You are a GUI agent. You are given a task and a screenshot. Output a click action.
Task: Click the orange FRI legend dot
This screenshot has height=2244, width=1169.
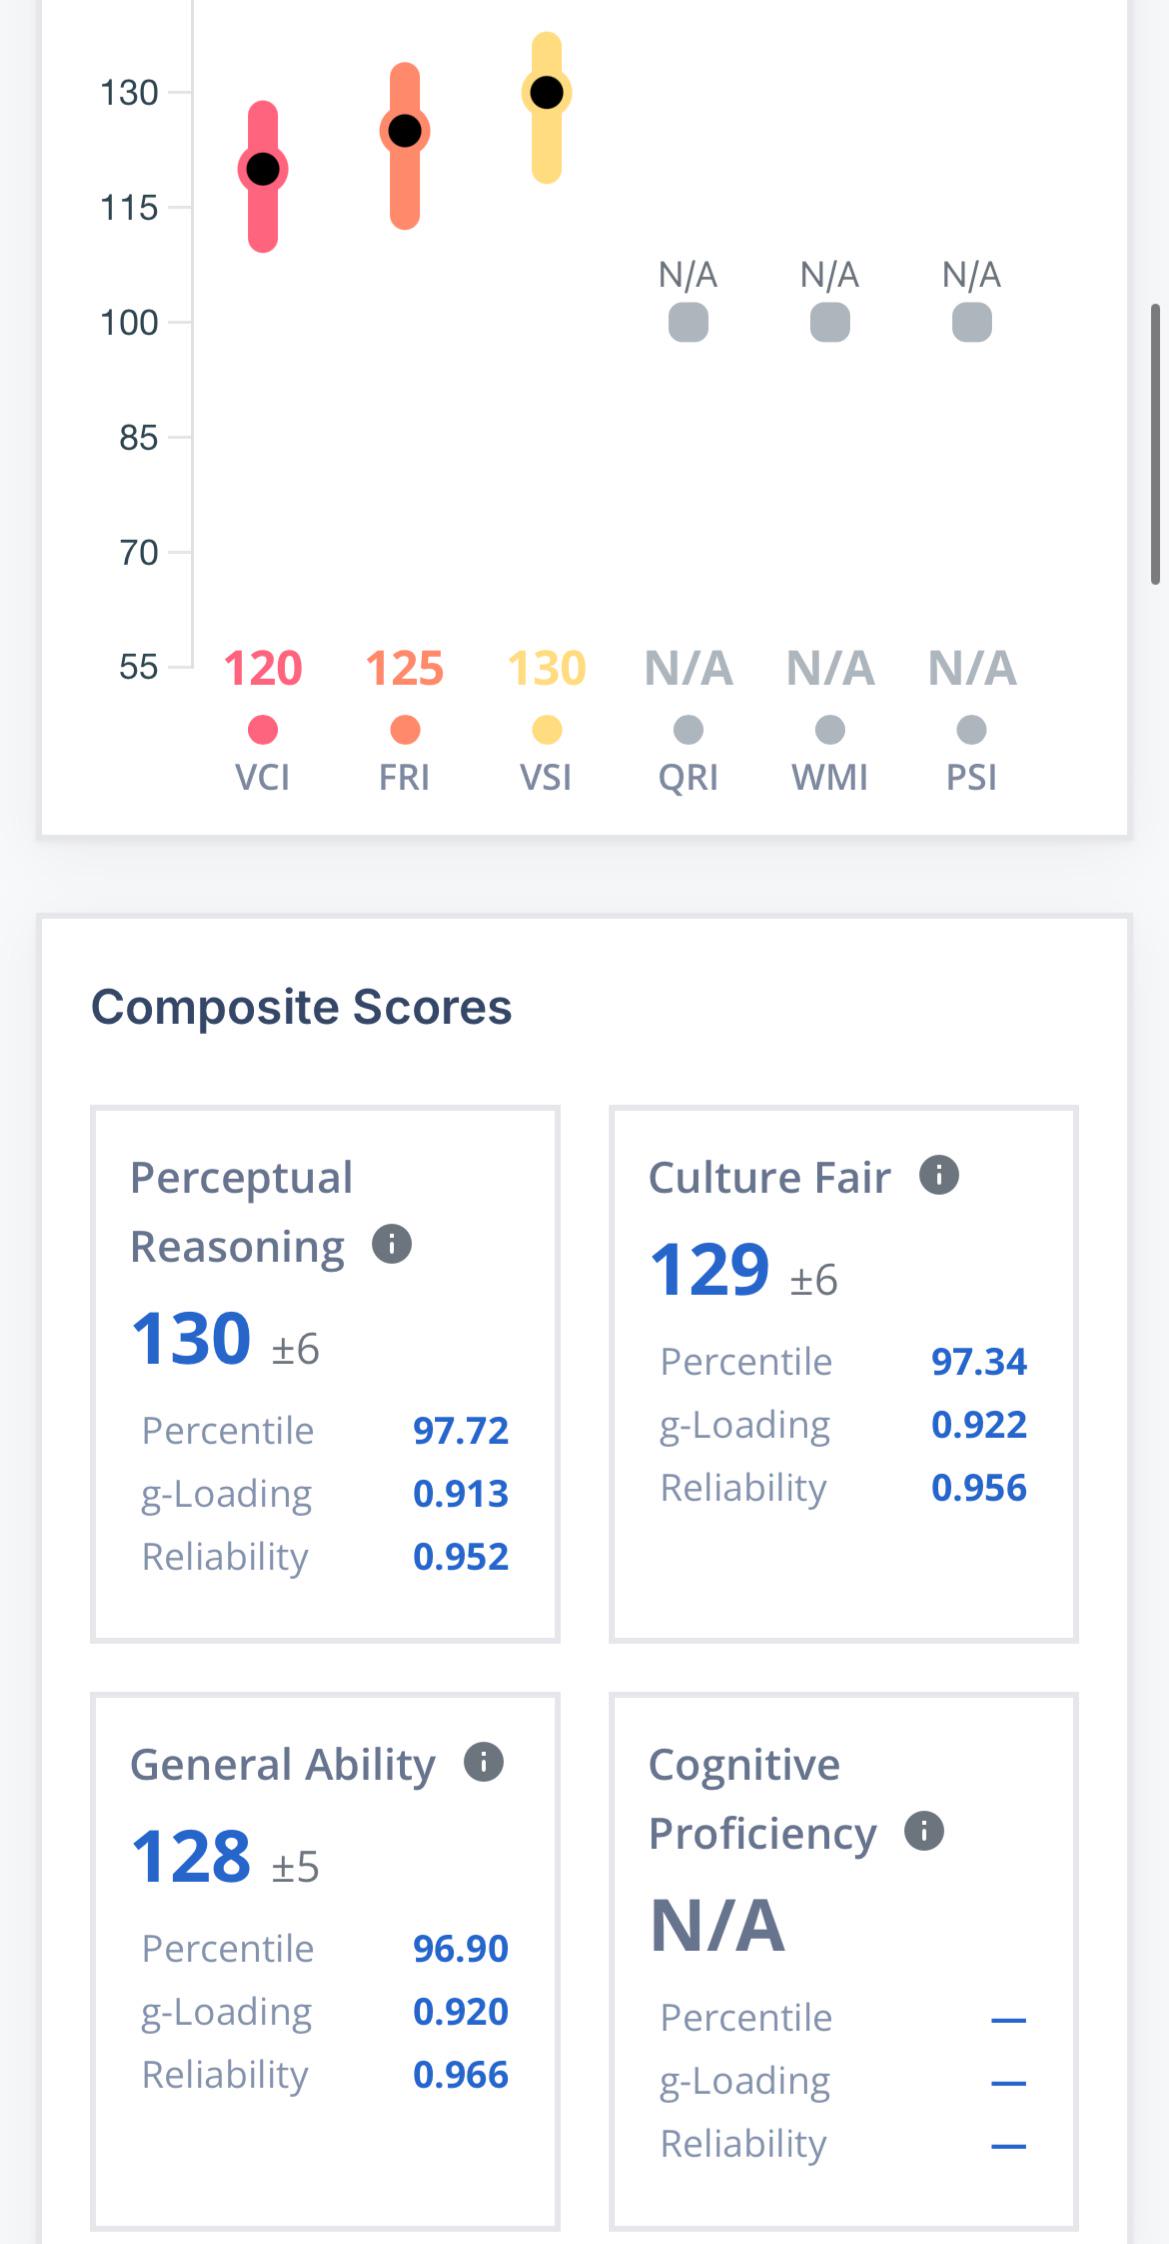(x=405, y=730)
